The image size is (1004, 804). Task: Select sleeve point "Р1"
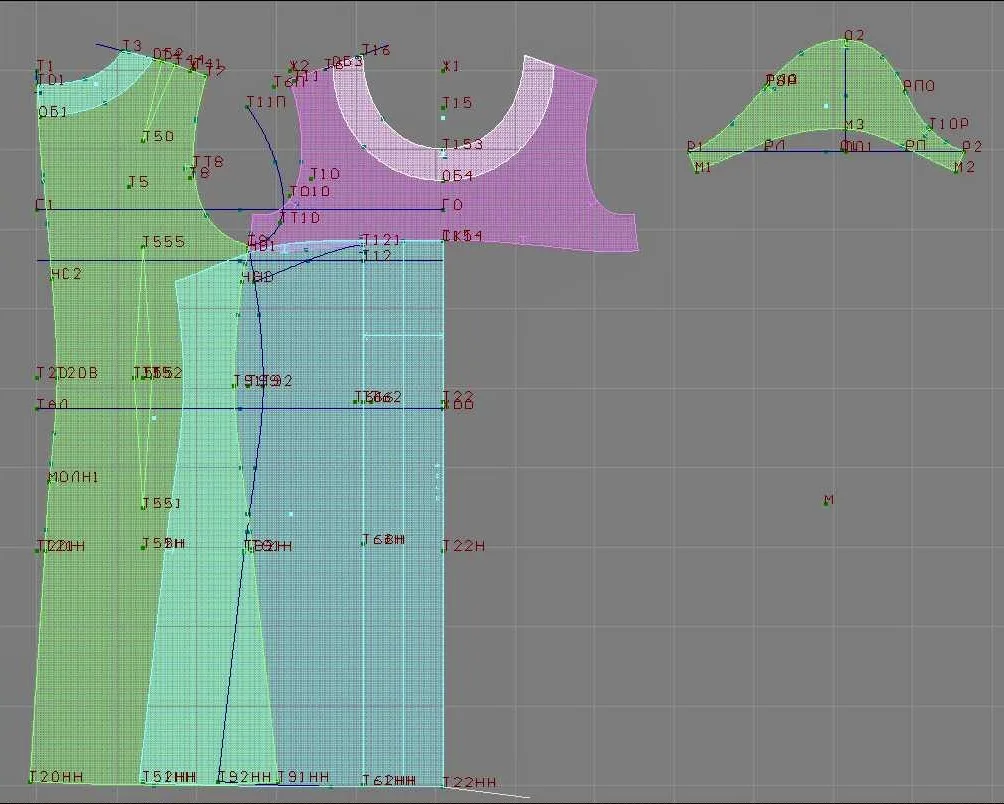[x=695, y=147]
